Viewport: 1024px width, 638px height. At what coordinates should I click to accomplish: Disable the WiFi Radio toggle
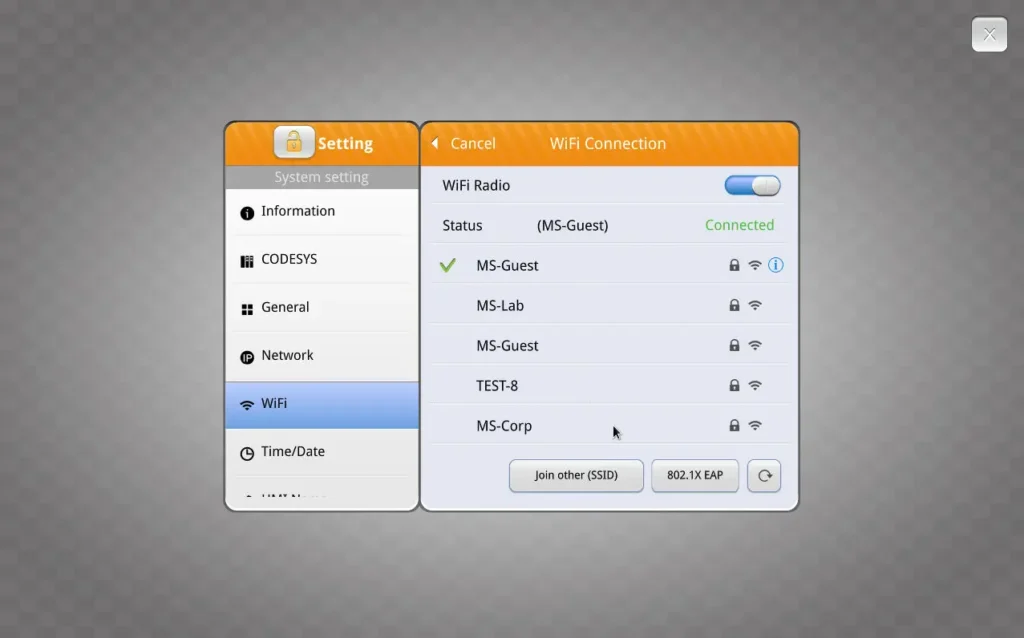click(x=752, y=185)
